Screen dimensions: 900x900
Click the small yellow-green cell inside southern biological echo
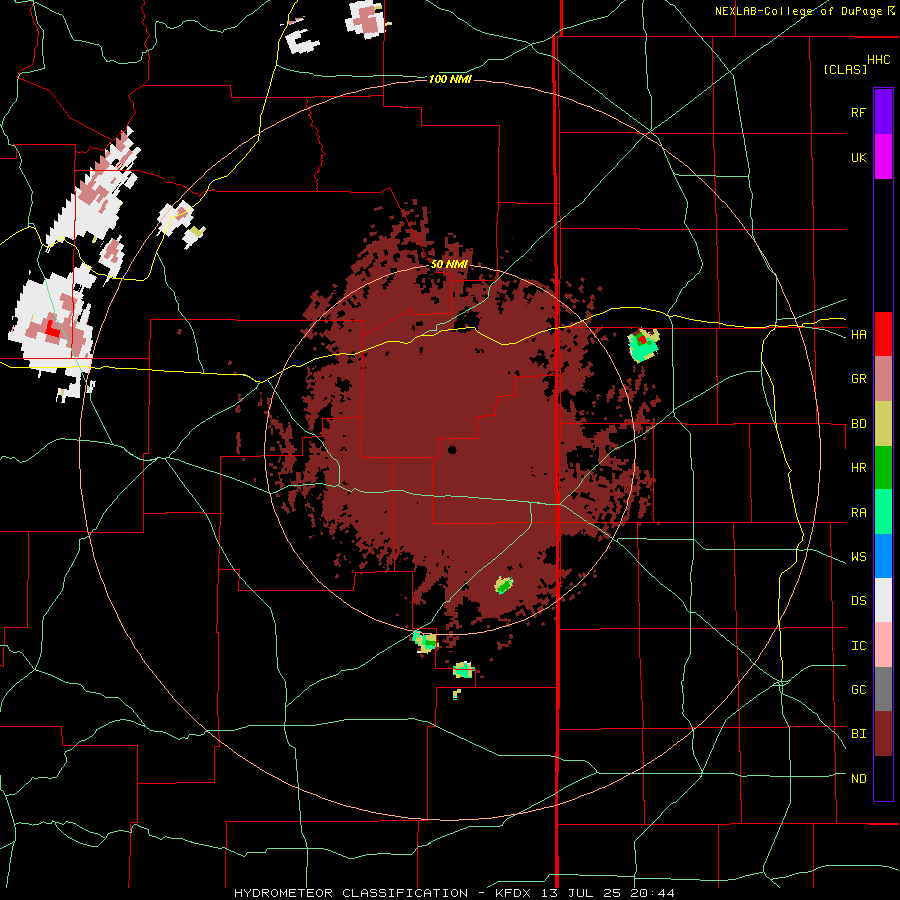tap(503, 585)
